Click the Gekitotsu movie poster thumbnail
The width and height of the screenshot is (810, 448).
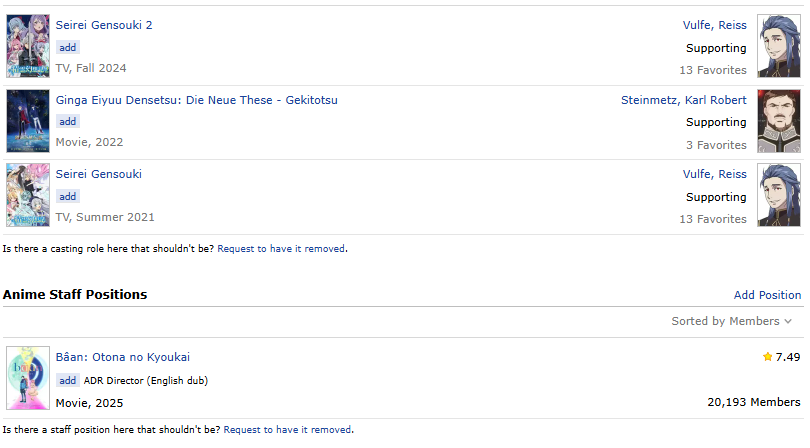tap(28, 121)
